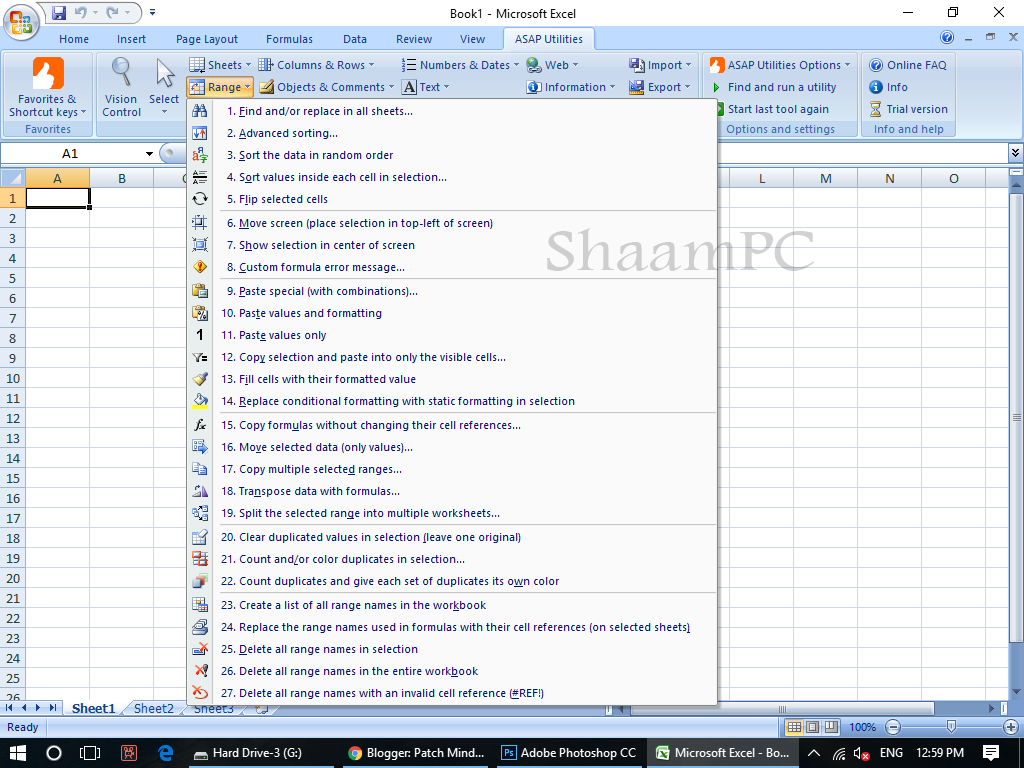The height and width of the screenshot is (768, 1024).
Task: Click the zoom out minus button
Action: pos(893,727)
